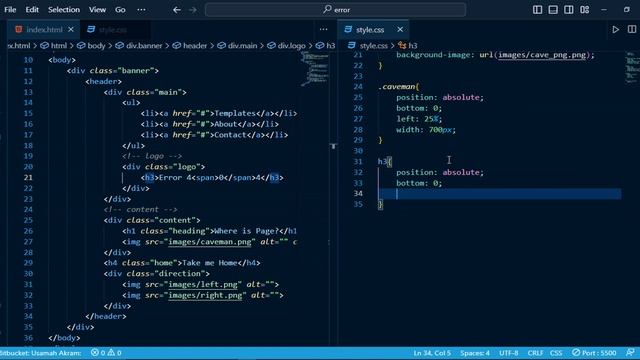Screen dimensions: 640x360
Task: Close the style.css tab in right group
Action: tap(400, 29)
